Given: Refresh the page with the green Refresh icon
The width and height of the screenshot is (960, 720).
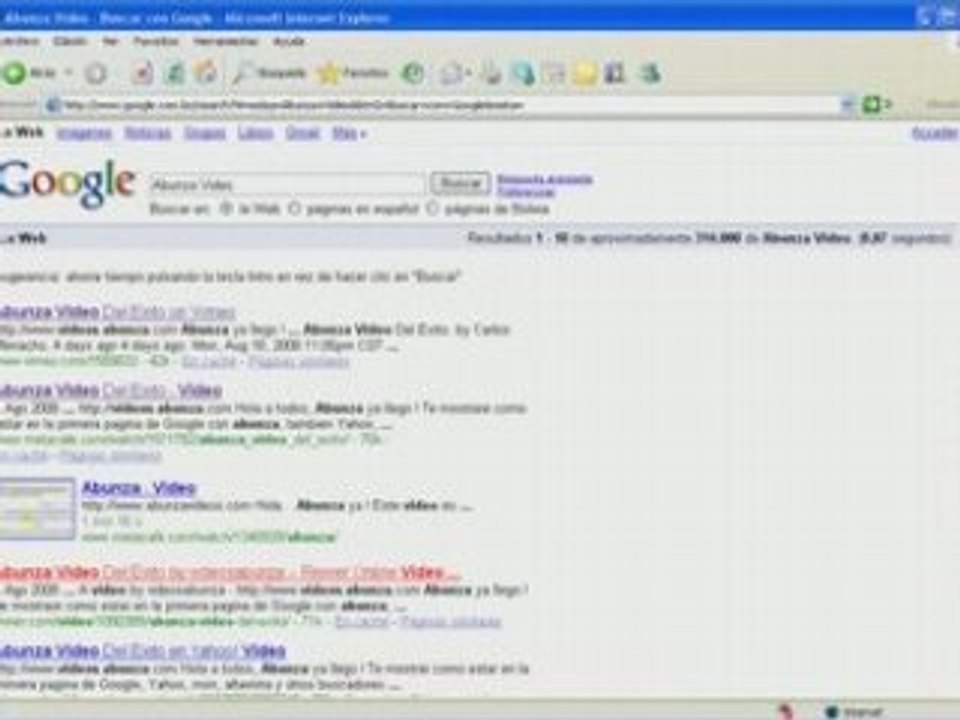Looking at the screenshot, I should tap(174, 73).
